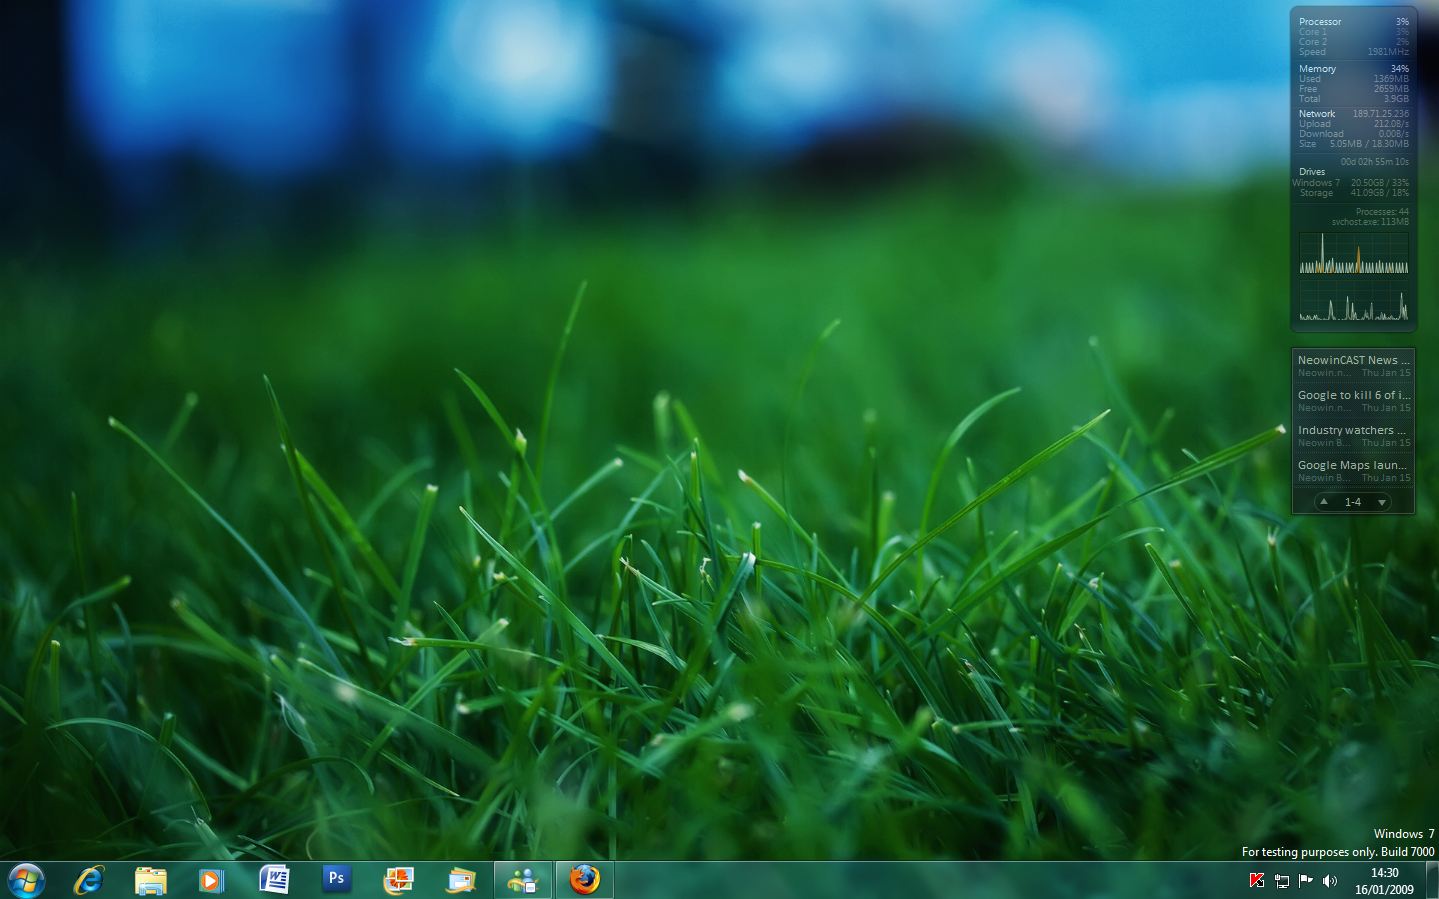This screenshot has height=899, width=1439.
Task: Open the network status tray icon
Action: coord(1281,881)
